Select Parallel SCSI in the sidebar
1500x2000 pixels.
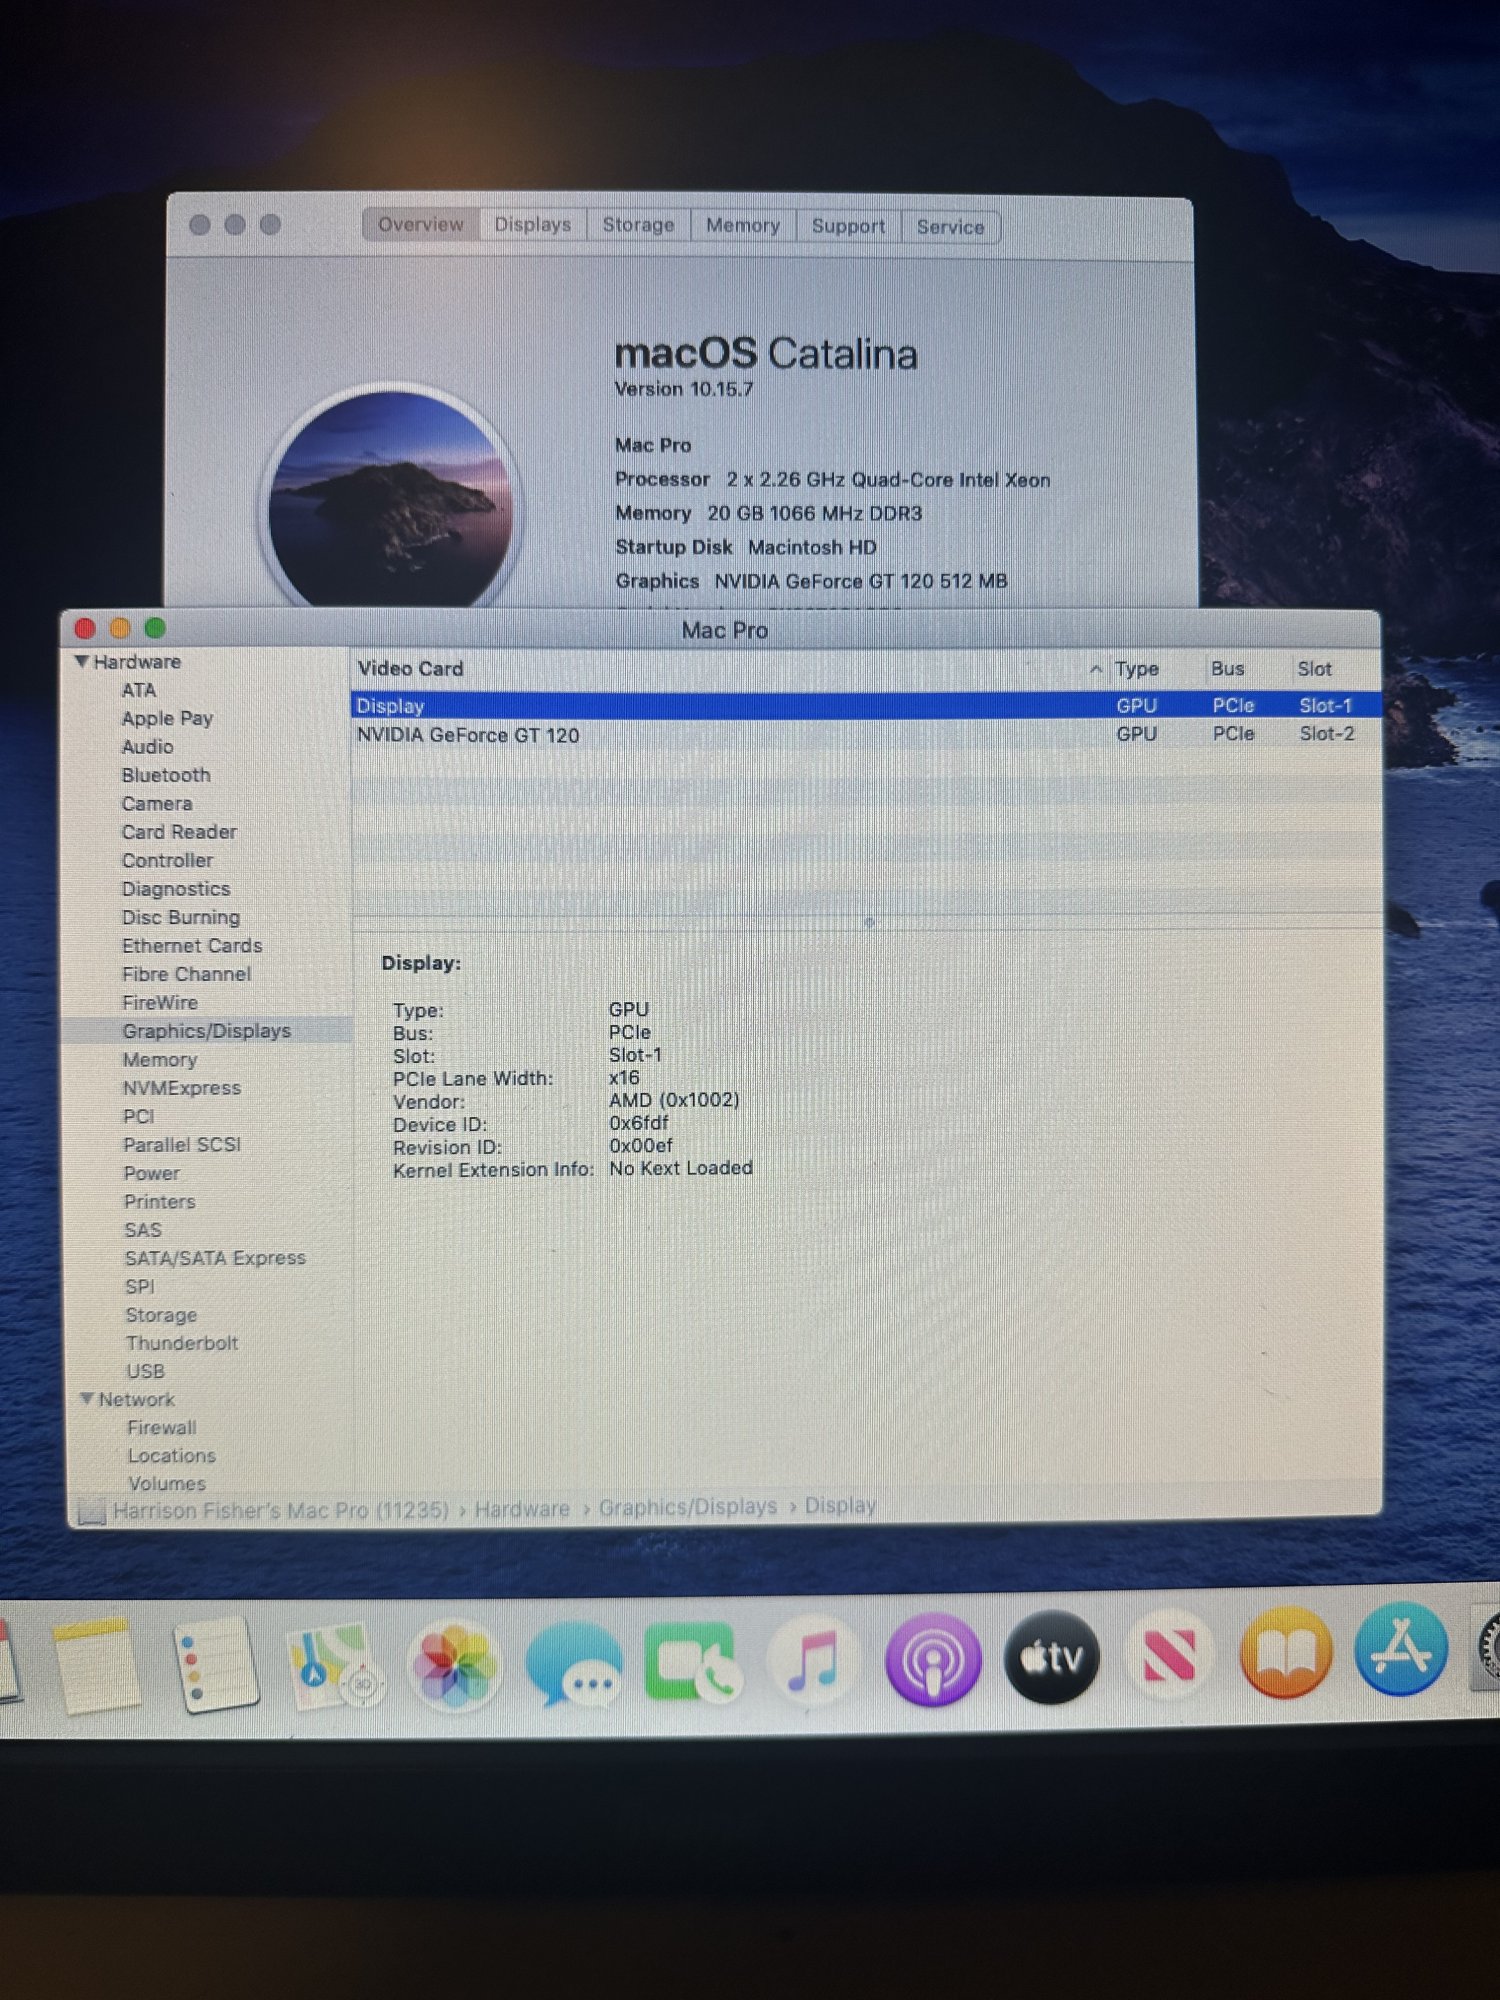(182, 1145)
